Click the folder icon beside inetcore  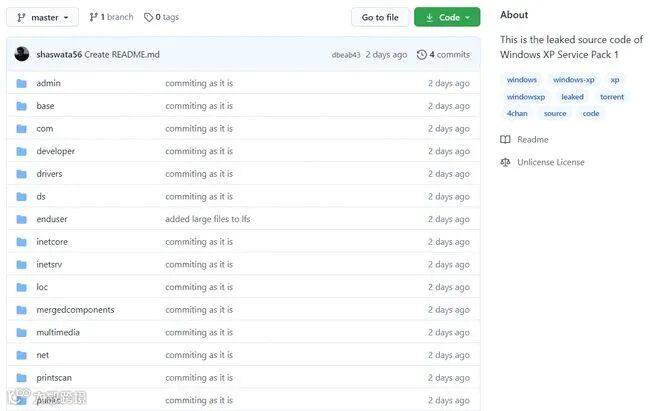coord(22,242)
